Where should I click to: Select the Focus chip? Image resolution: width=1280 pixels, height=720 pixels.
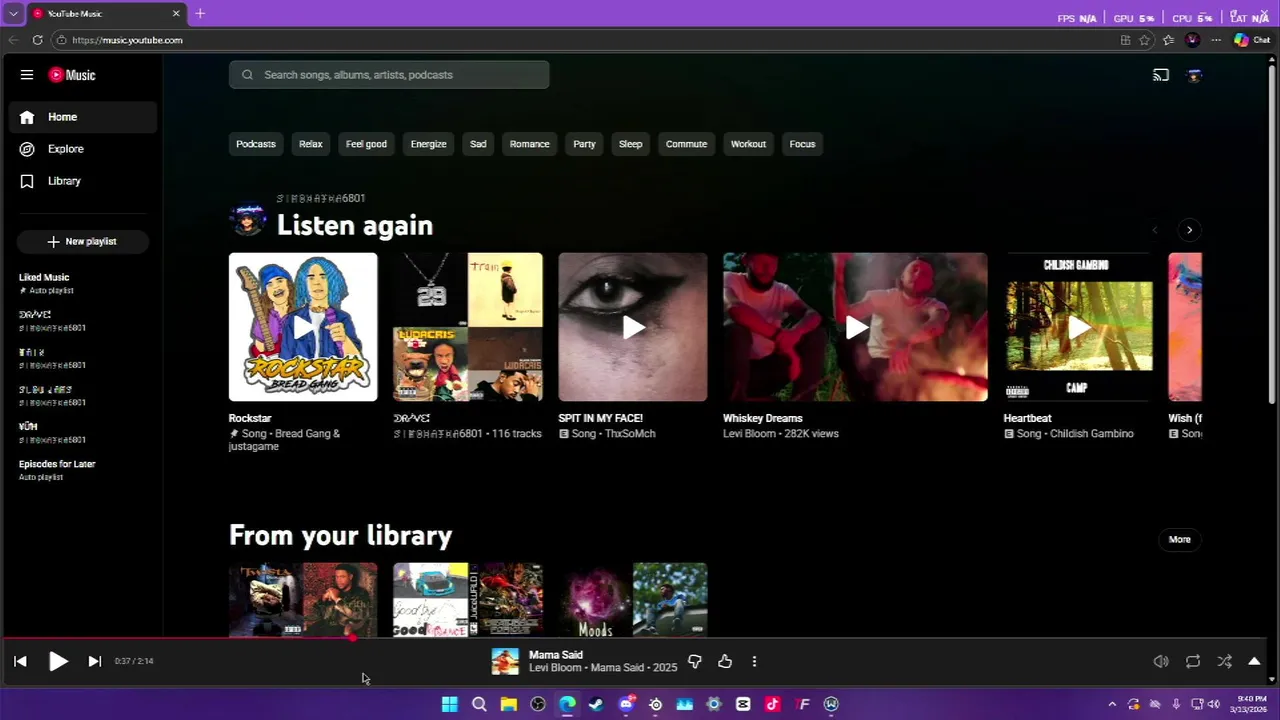pos(802,144)
